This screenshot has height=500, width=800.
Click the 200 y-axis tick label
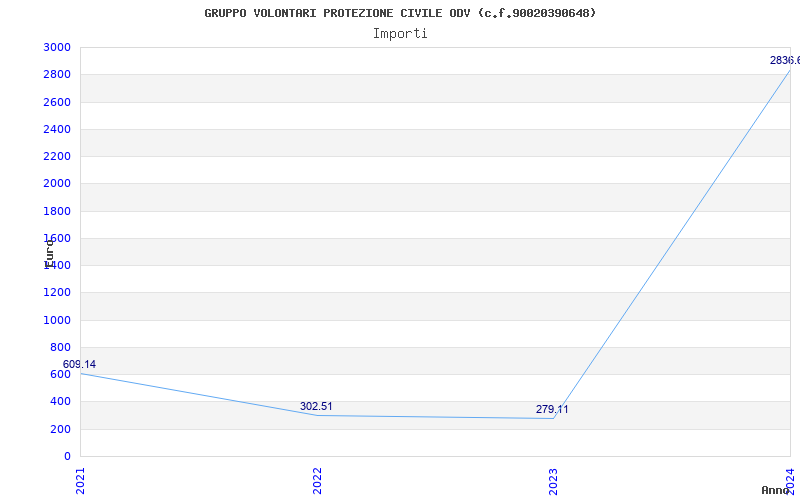tap(60, 429)
